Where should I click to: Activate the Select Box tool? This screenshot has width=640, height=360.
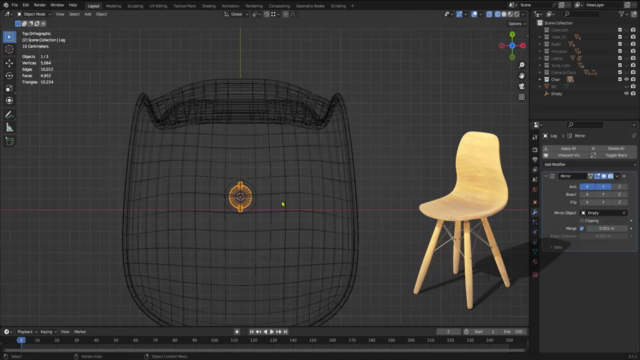pyautogui.click(x=9, y=37)
